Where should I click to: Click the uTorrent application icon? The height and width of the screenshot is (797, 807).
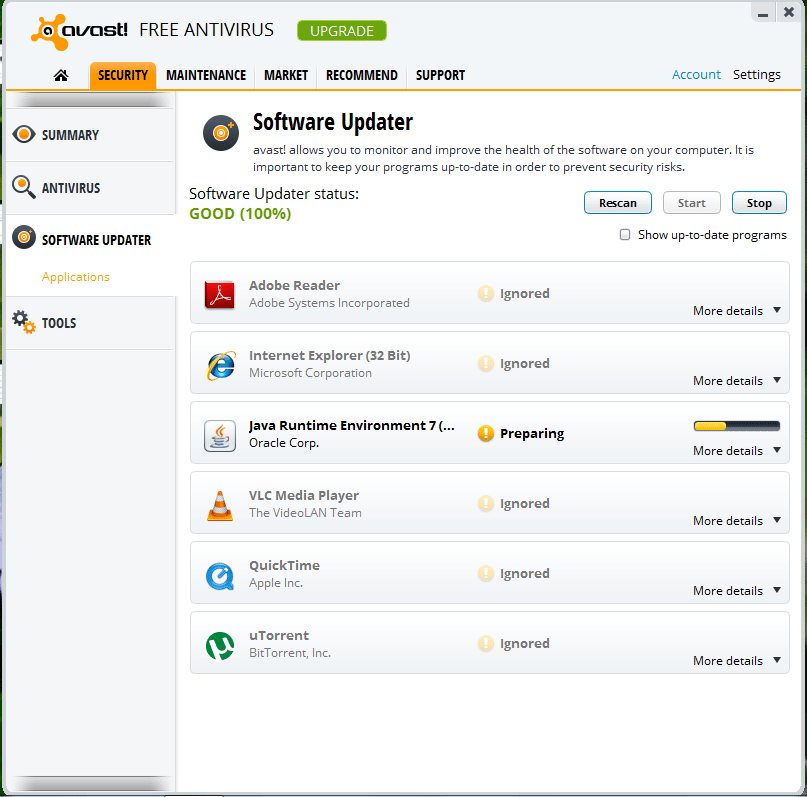point(219,645)
